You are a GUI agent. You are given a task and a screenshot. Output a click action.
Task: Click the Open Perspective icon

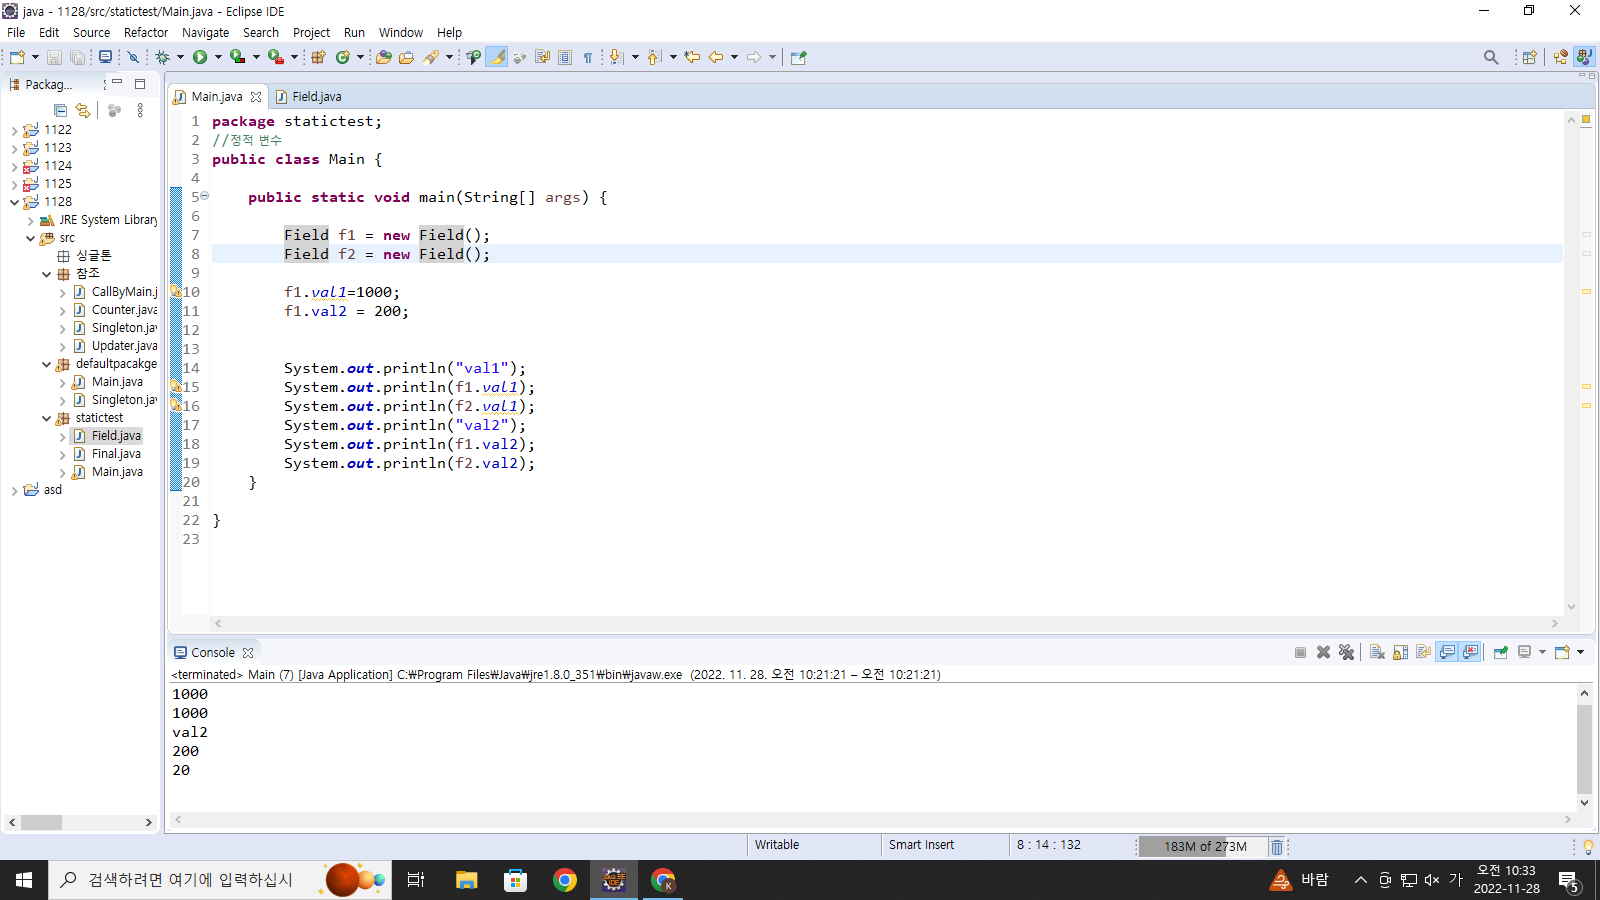click(x=1529, y=57)
